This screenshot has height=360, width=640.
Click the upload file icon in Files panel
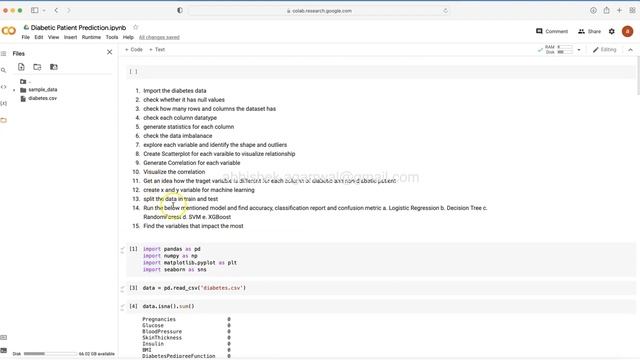point(21,67)
